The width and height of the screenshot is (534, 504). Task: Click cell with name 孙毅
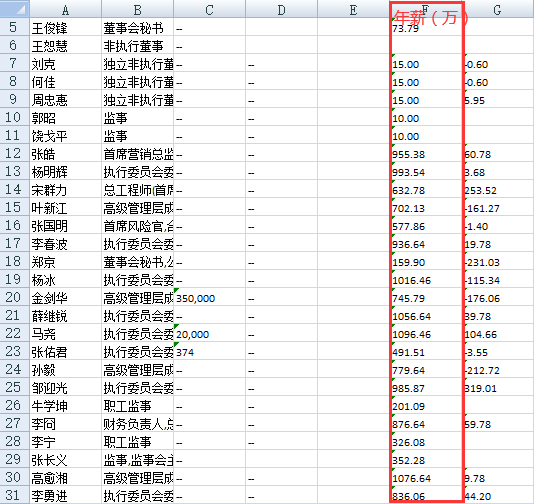(x=65, y=369)
